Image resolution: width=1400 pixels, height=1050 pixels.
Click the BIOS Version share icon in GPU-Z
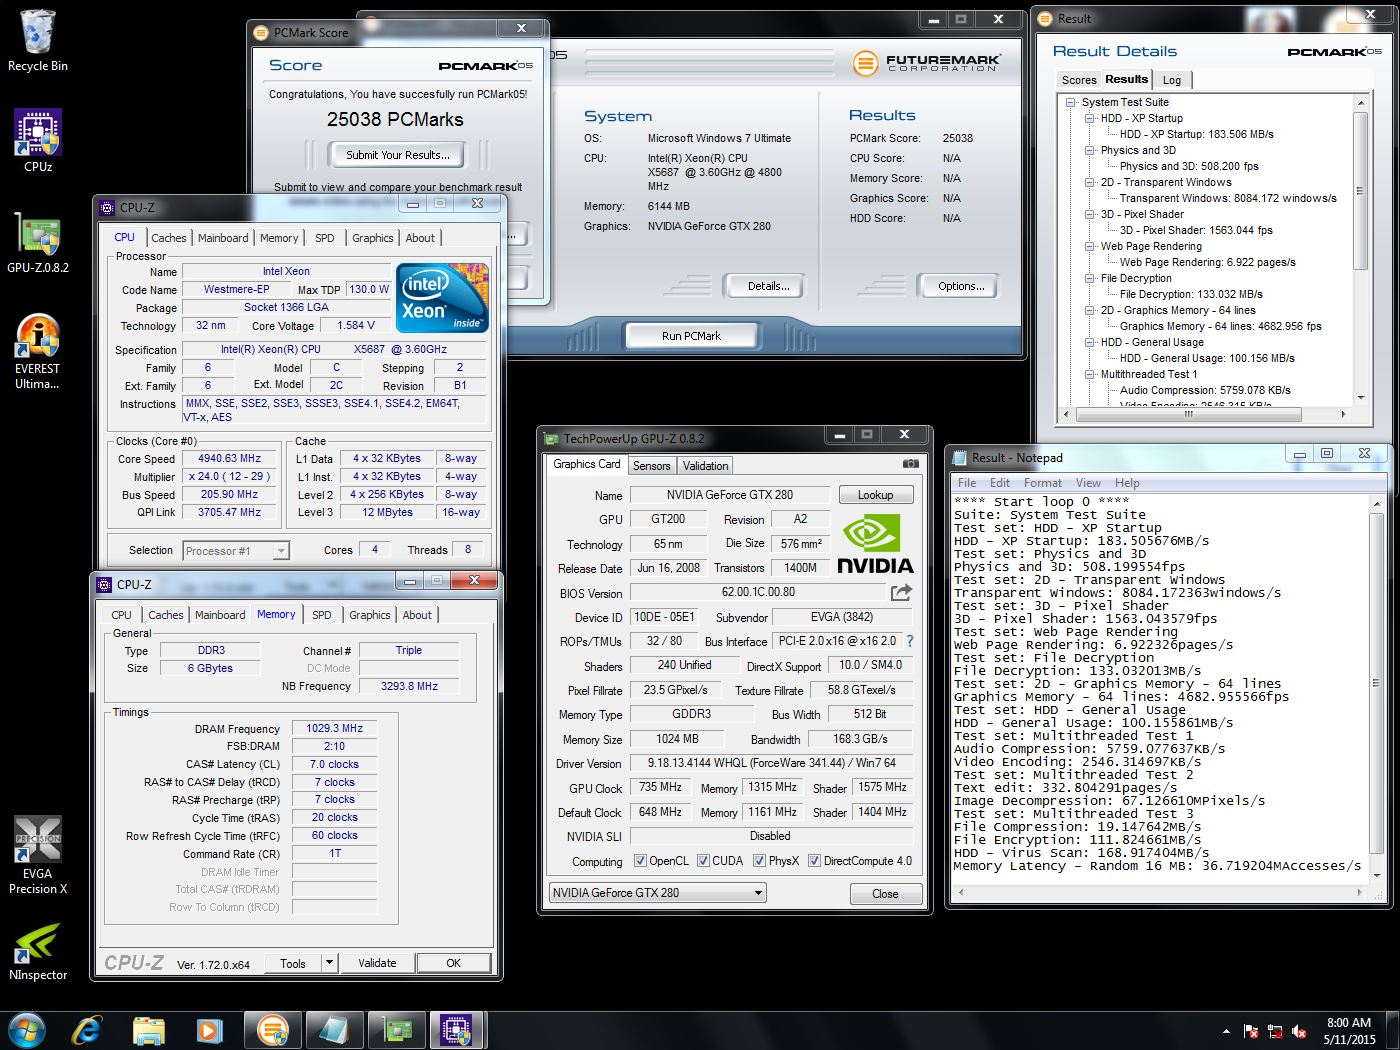(901, 592)
